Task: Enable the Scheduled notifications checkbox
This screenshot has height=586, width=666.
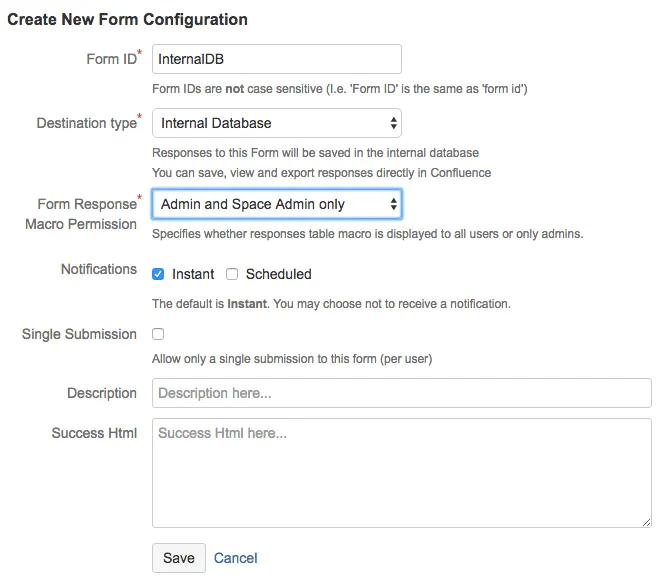Action: point(232,274)
